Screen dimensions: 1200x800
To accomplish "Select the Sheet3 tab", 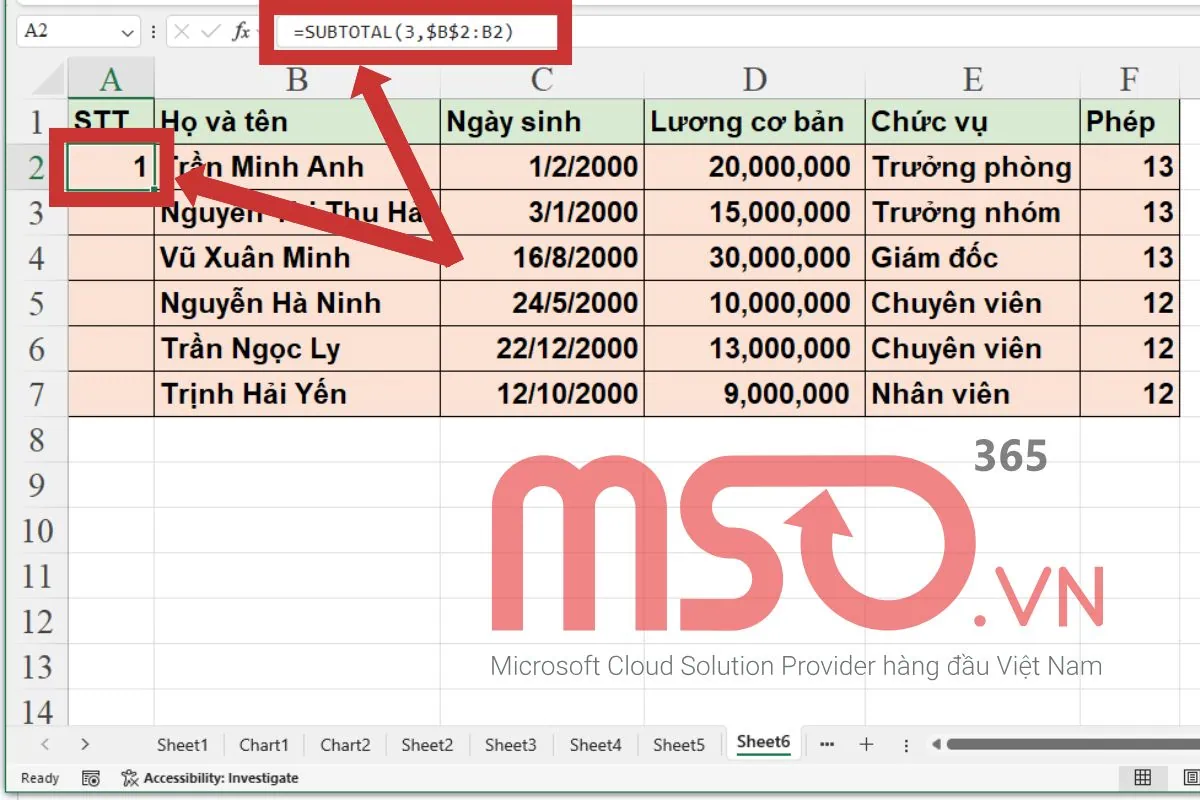I will [x=511, y=744].
